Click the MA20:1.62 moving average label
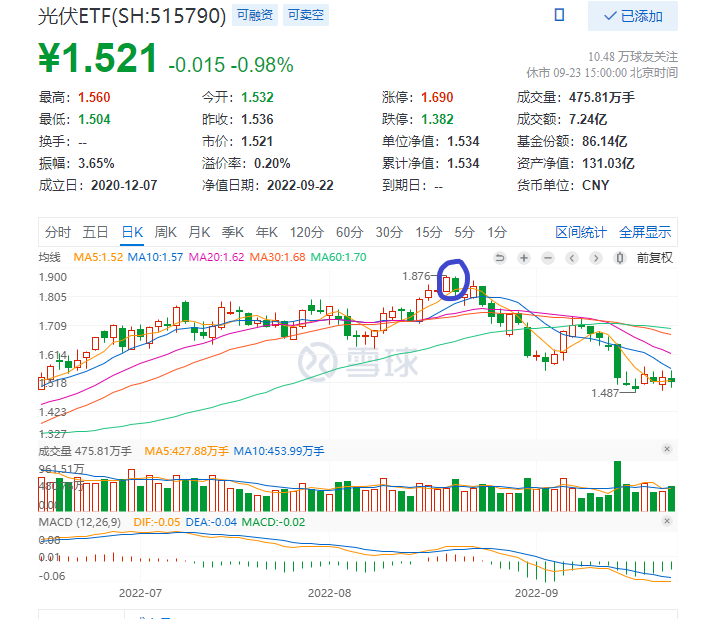 coord(216,257)
